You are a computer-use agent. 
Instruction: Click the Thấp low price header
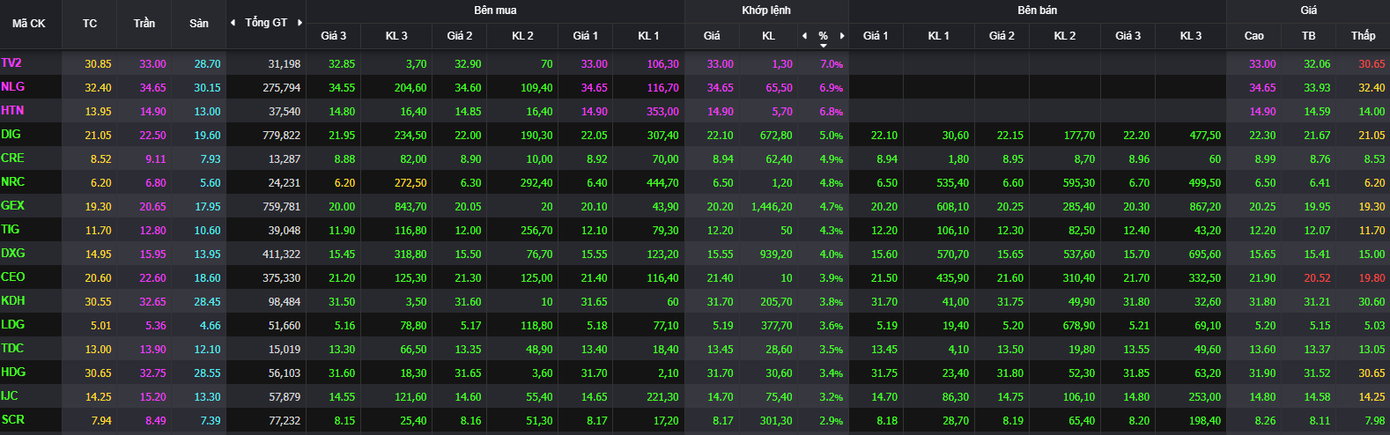(1362, 36)
